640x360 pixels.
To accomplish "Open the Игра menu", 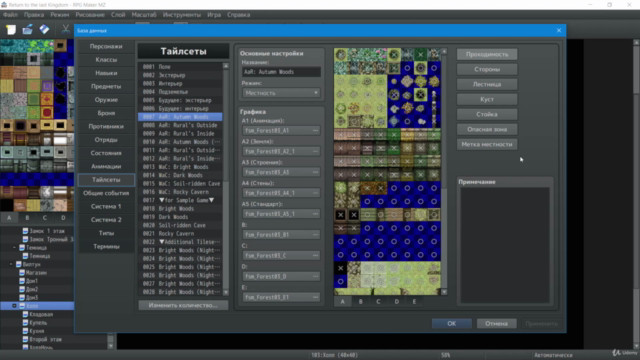I will pyautogui.click(x=214, y=15).
